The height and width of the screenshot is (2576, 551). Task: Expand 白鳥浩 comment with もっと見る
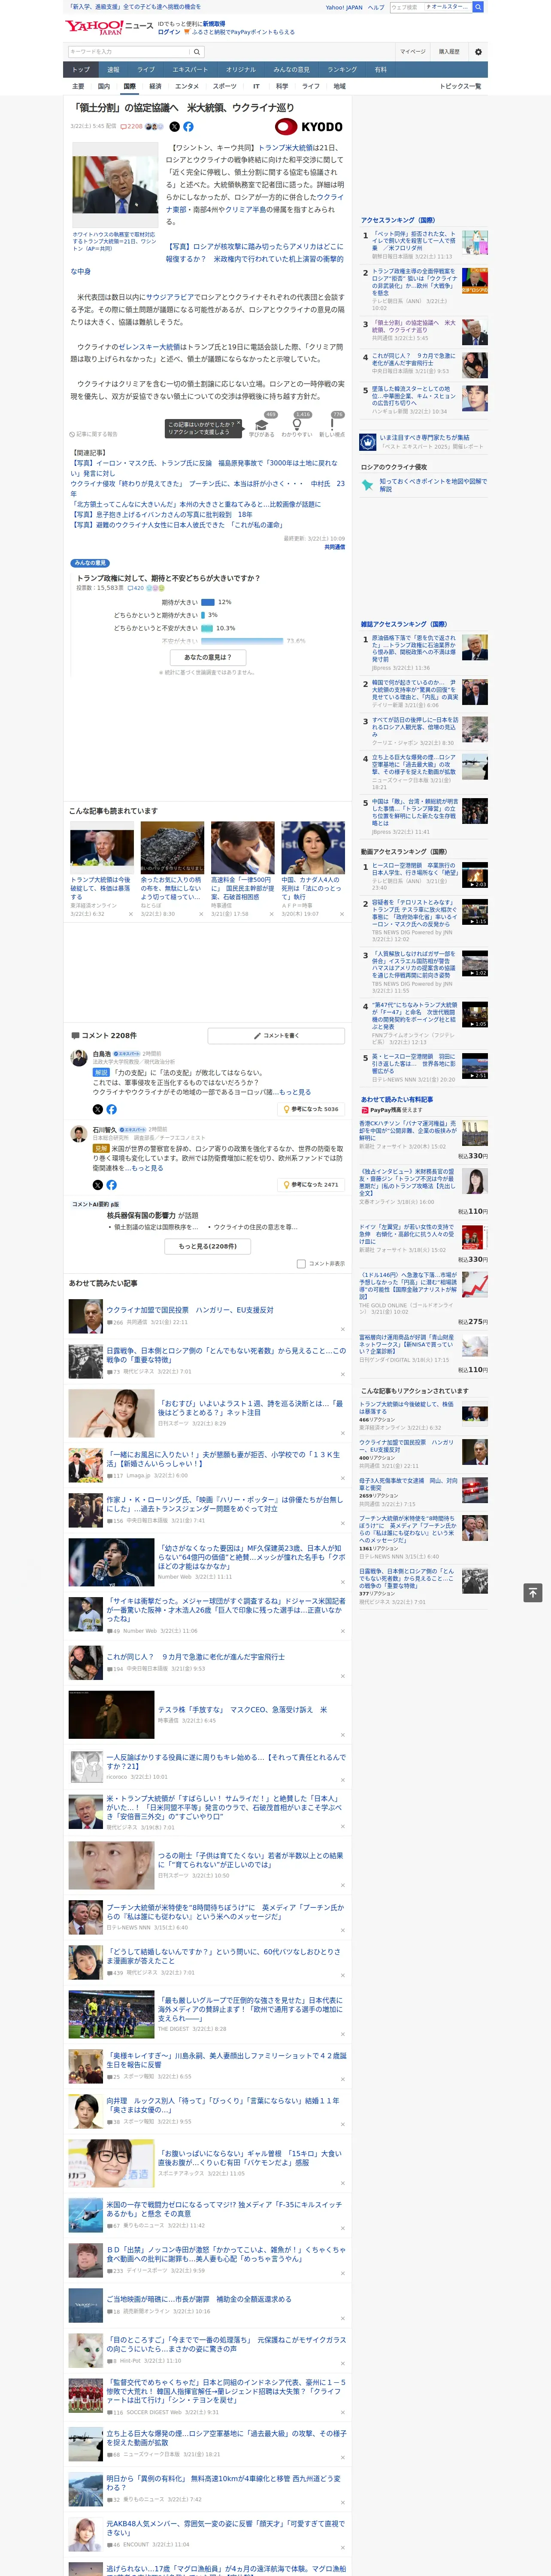(295, 1092)
